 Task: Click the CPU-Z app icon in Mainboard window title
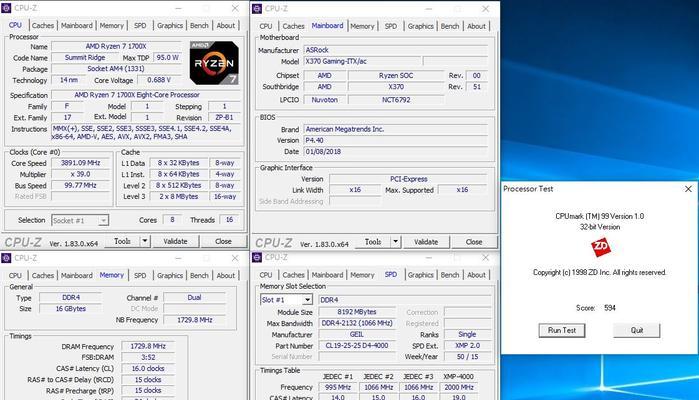coord(257,8)
